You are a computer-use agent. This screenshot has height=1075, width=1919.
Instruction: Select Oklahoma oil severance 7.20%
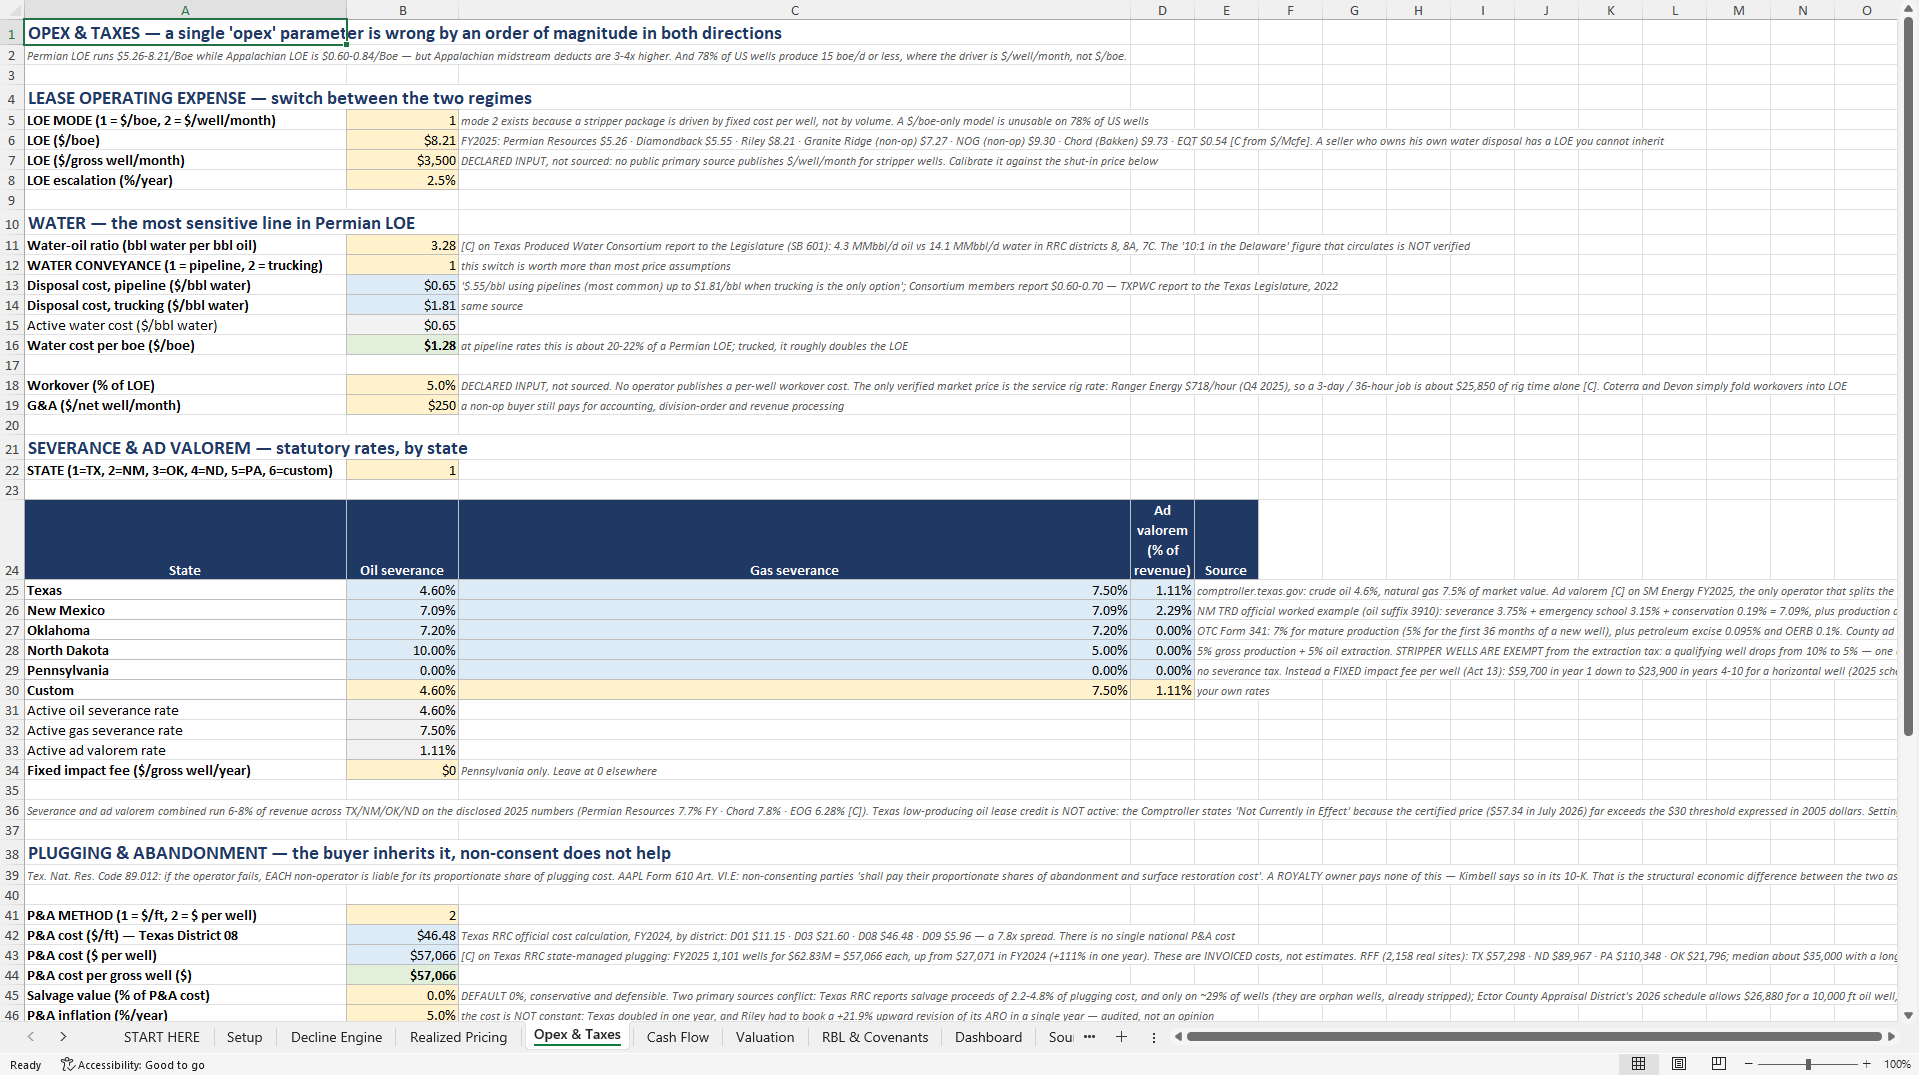(x=402, y=630)
